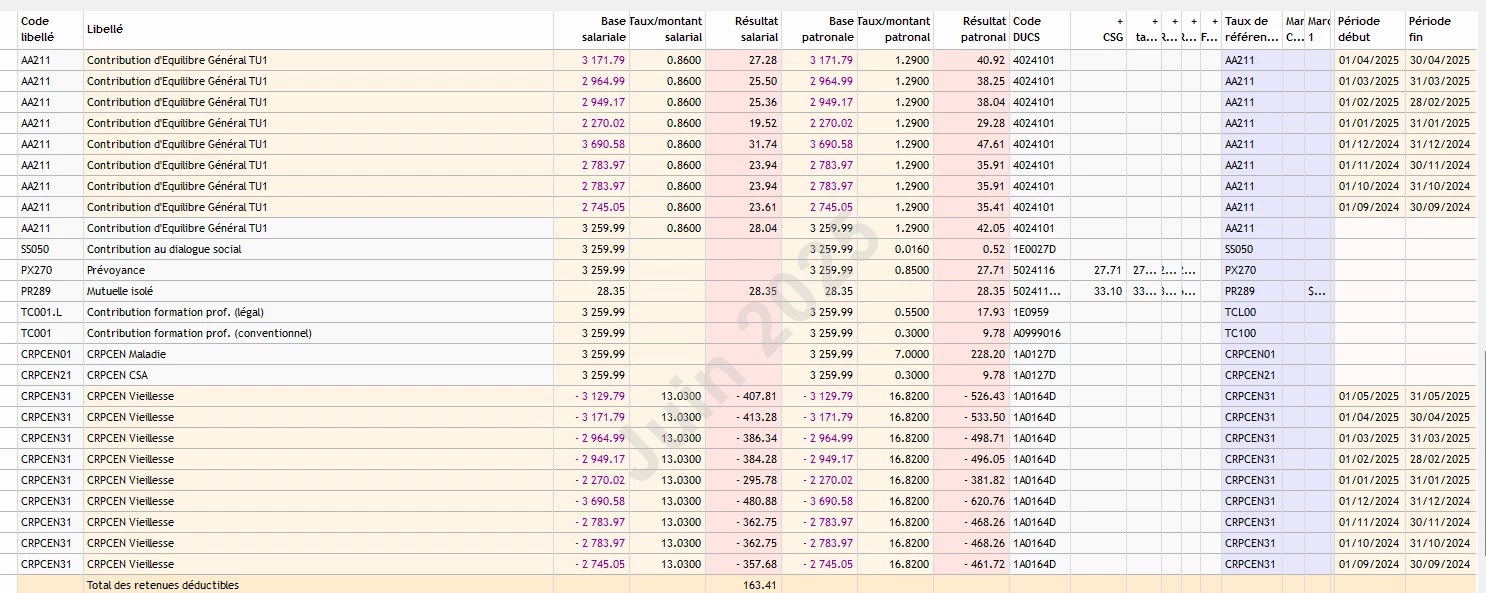Click résultat salarial value -407.81

(x=756, y=396)
